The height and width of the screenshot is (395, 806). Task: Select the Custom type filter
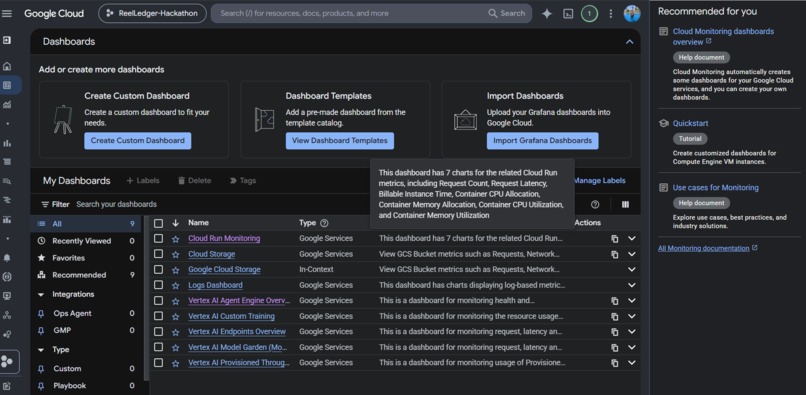coord(85,369)
